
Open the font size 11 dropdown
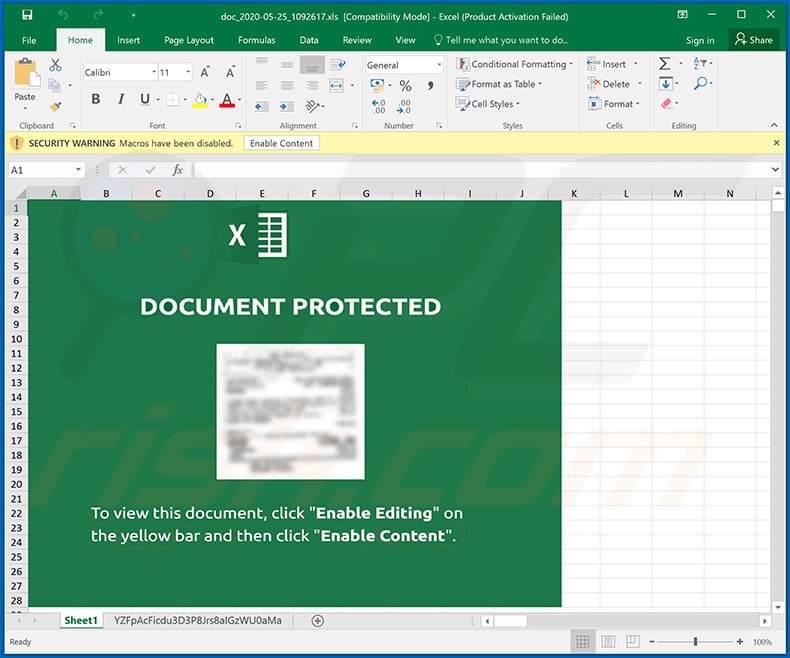[x=188, y=72]
